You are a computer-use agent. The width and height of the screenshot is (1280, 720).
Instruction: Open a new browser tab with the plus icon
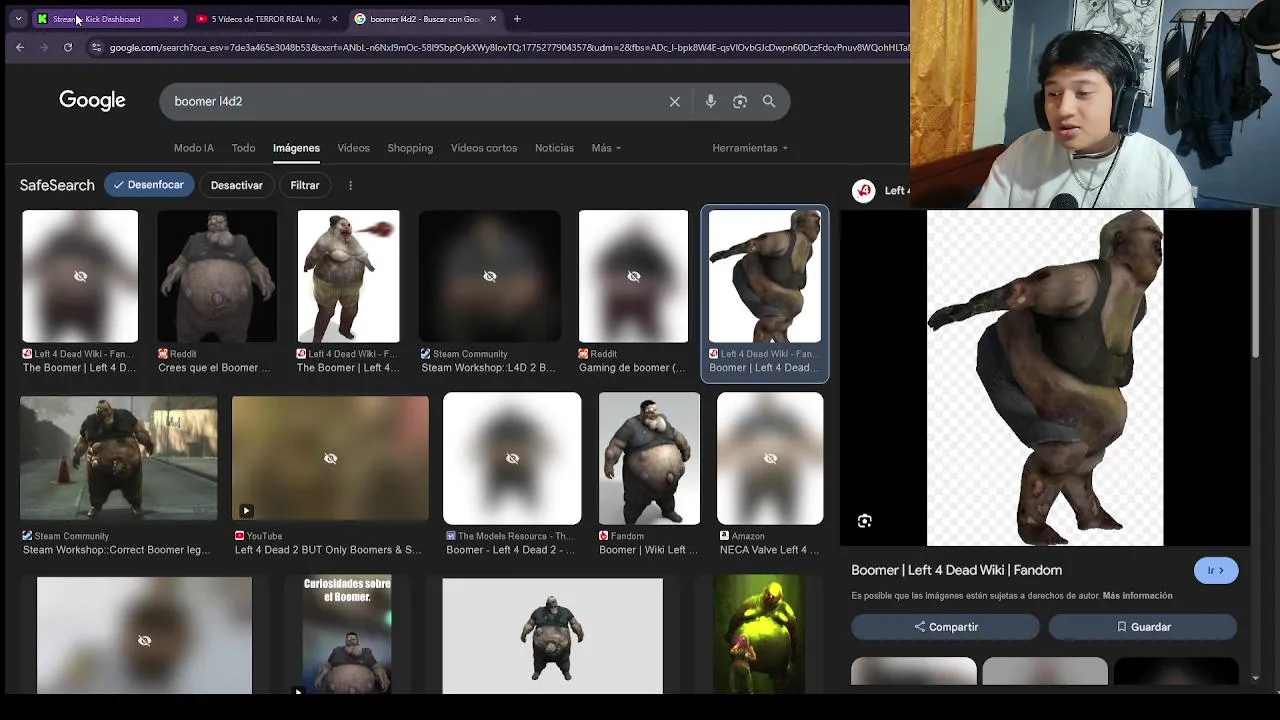click(517, 19)
